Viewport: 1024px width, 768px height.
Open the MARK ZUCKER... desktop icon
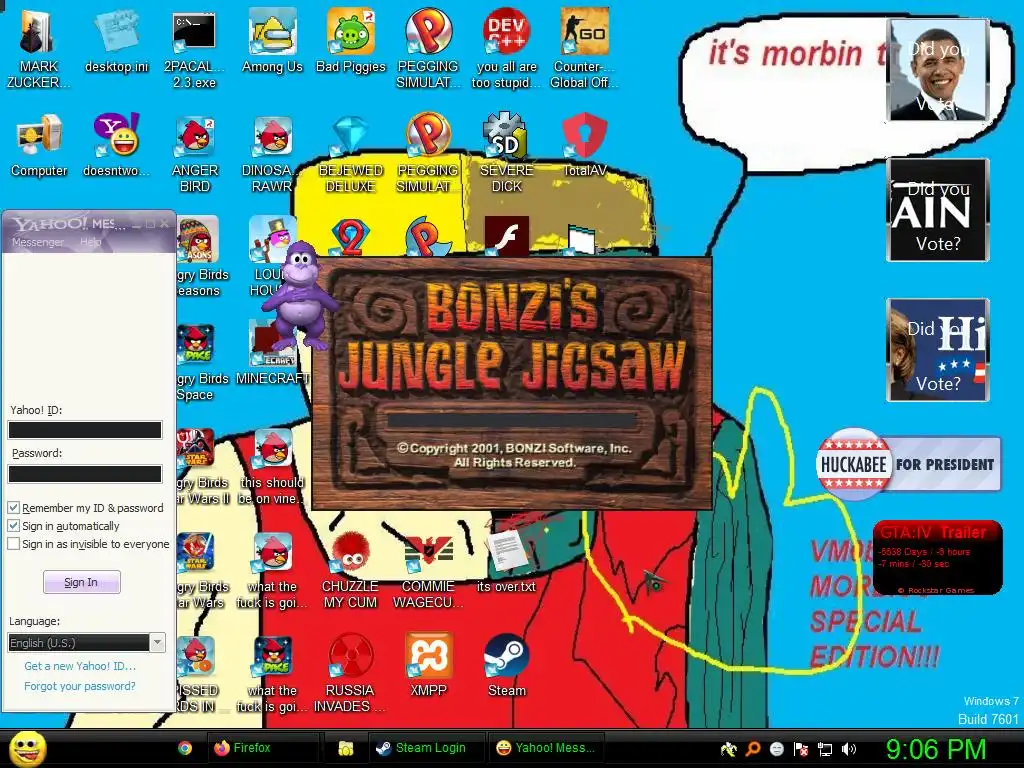(x=38, y=47)
